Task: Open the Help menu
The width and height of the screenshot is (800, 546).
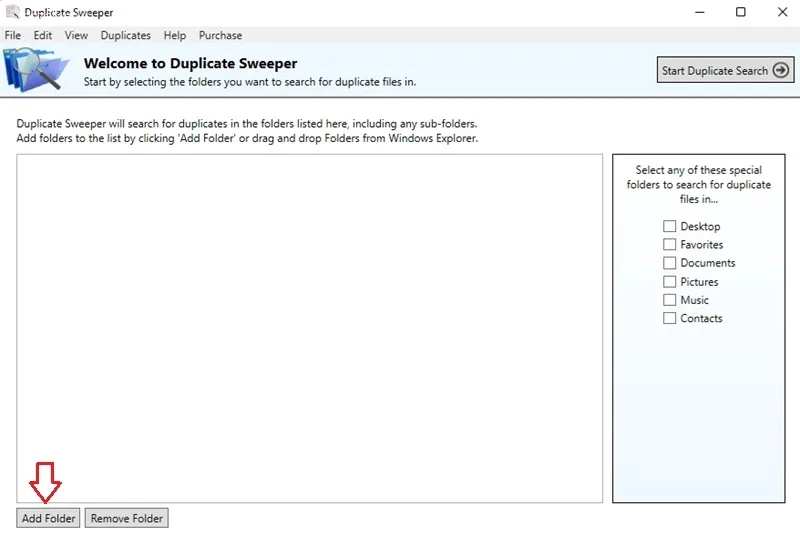Action: (174, 35)
